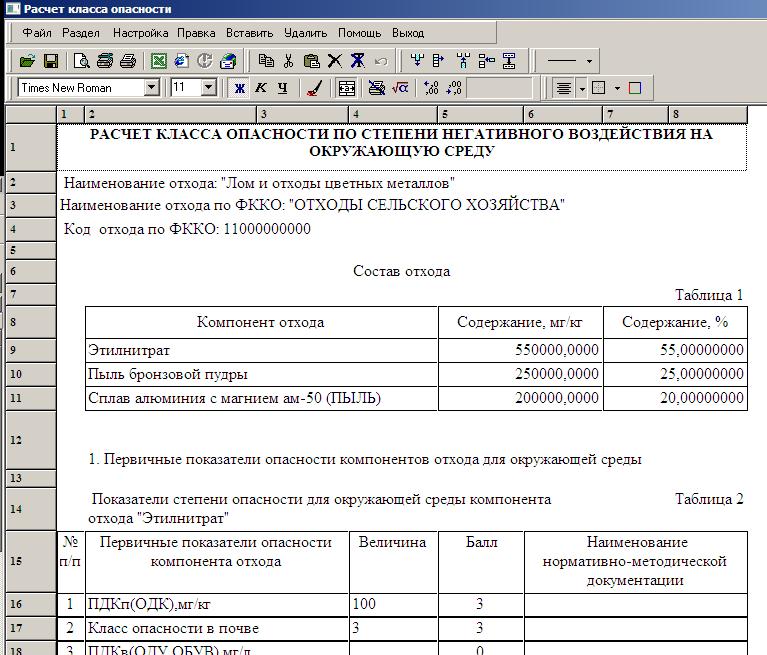Click the Save diskette icon
The width and height of the screenshot is (767, 655).
(49, 61)
